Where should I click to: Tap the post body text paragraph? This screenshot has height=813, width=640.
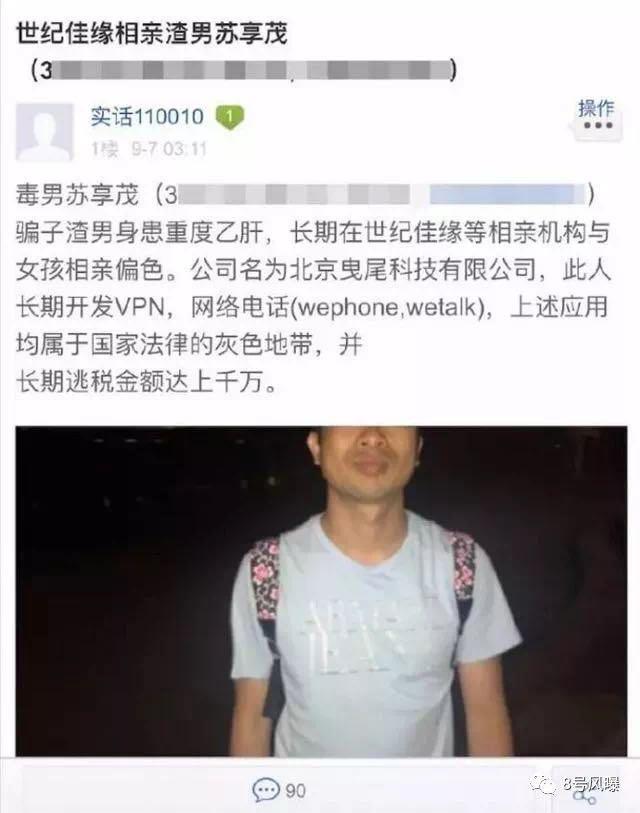coord(313,289)
